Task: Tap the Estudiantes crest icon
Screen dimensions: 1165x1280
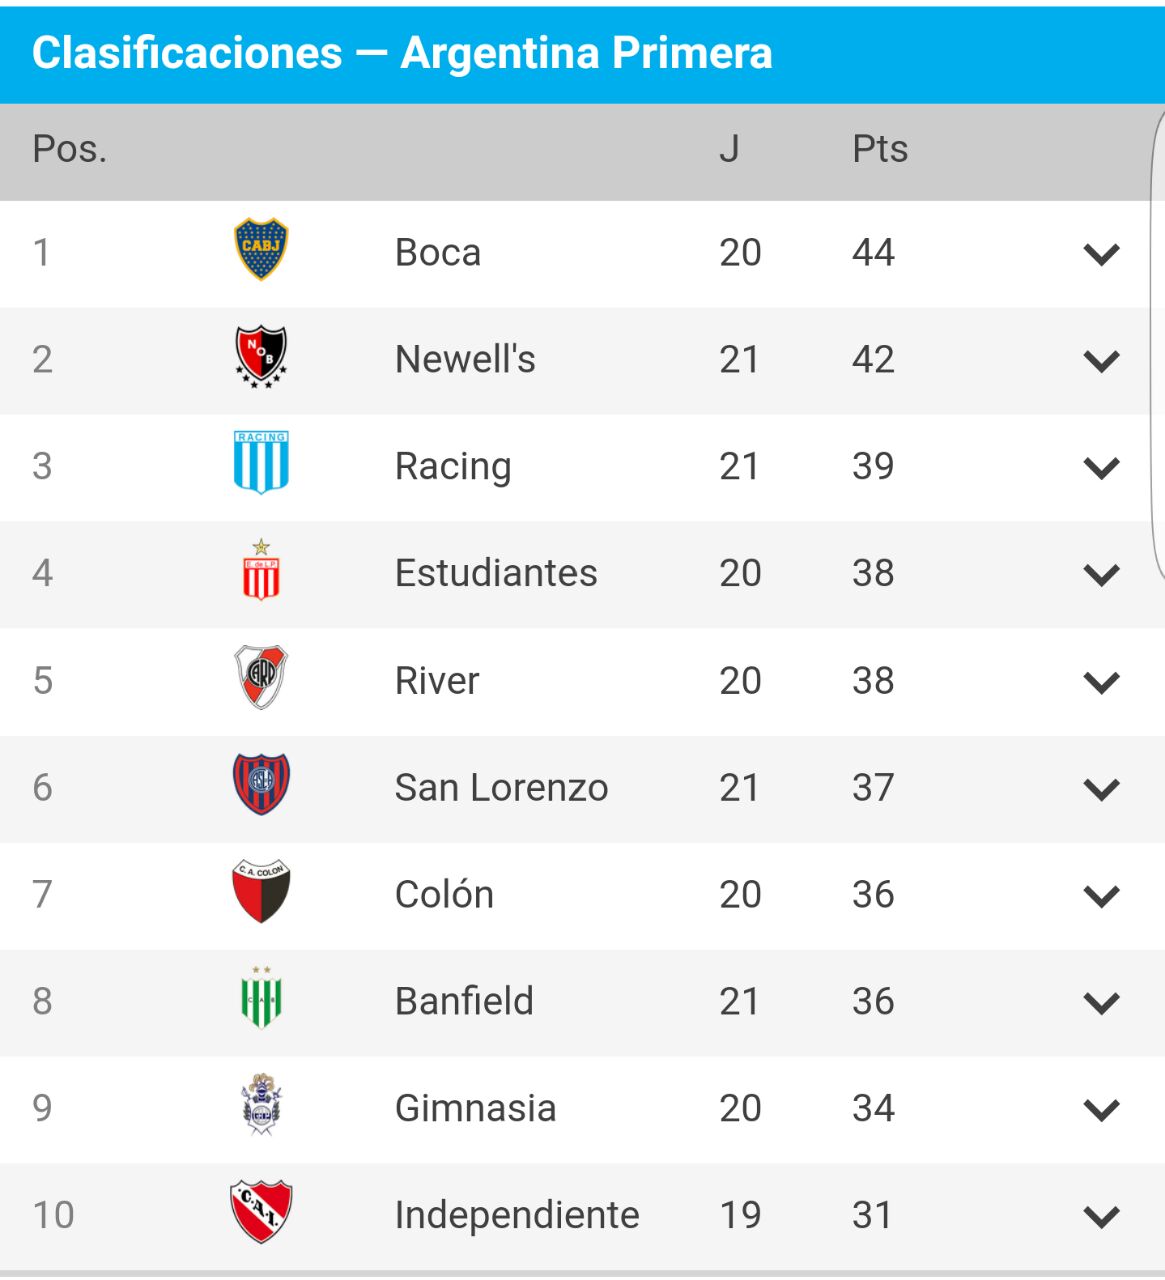Action: click(261, 570)
